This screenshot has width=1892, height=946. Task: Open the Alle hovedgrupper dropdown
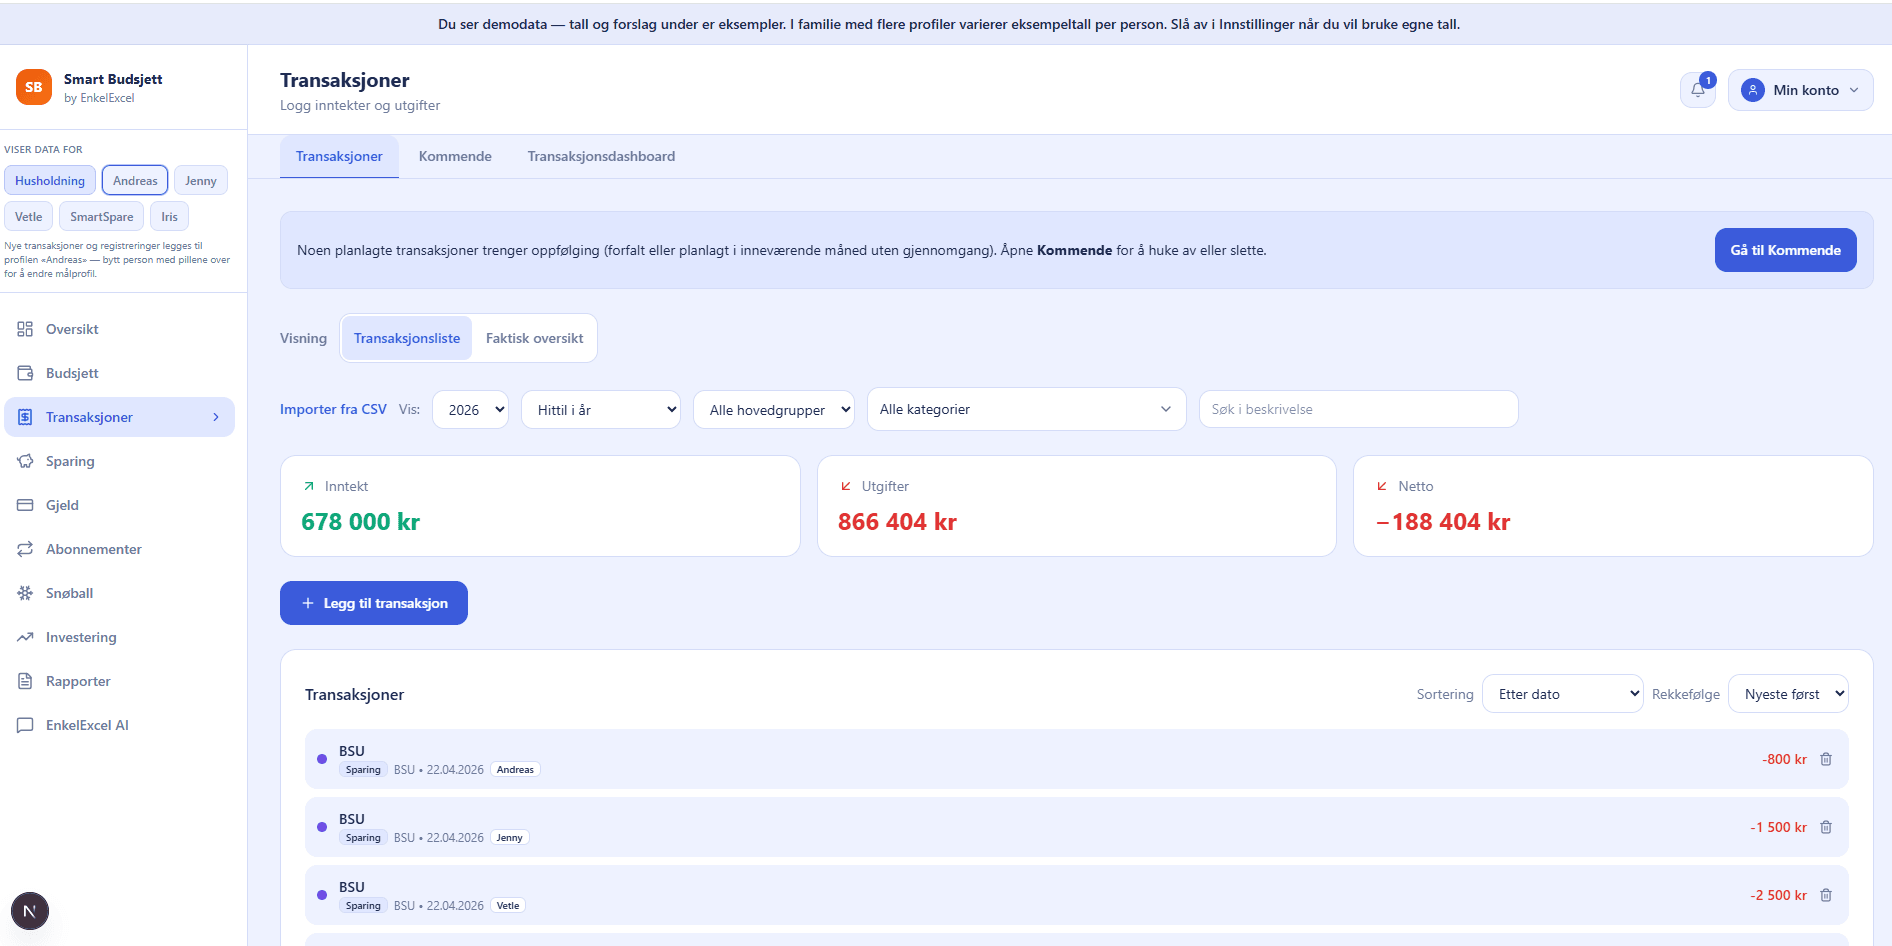(x=774, y=410)
